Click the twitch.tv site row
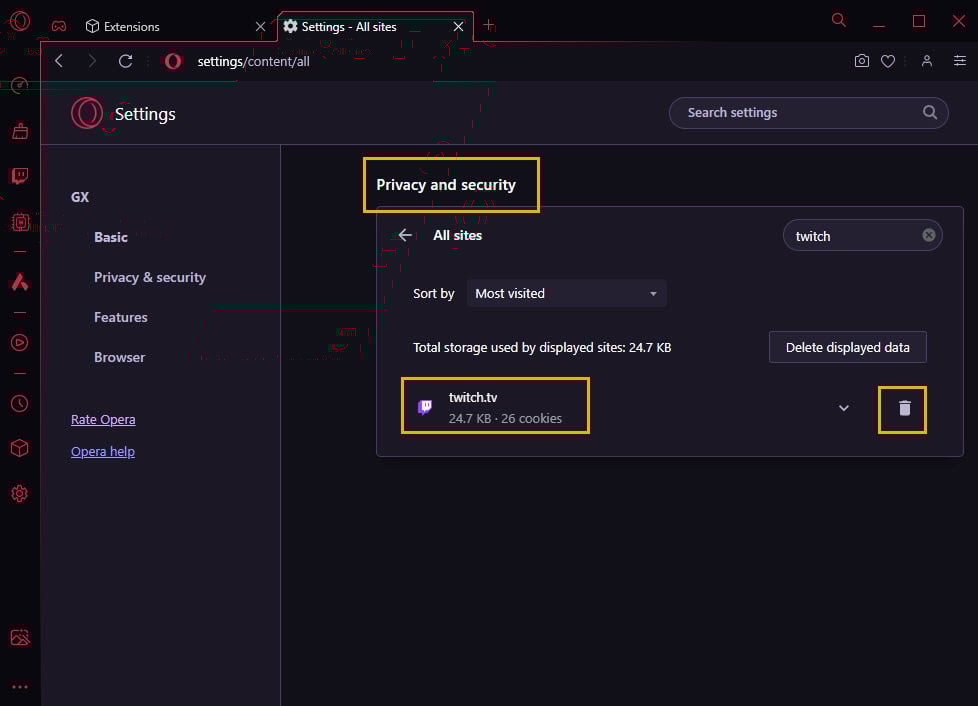The height and width of the screenshot is (706, 978). (x=670, y=408)
